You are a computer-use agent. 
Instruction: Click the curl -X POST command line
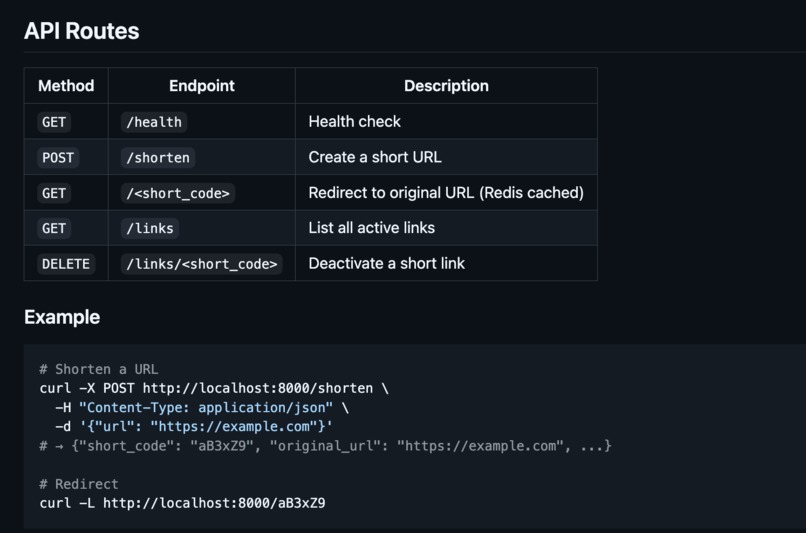tap(214, 388)
